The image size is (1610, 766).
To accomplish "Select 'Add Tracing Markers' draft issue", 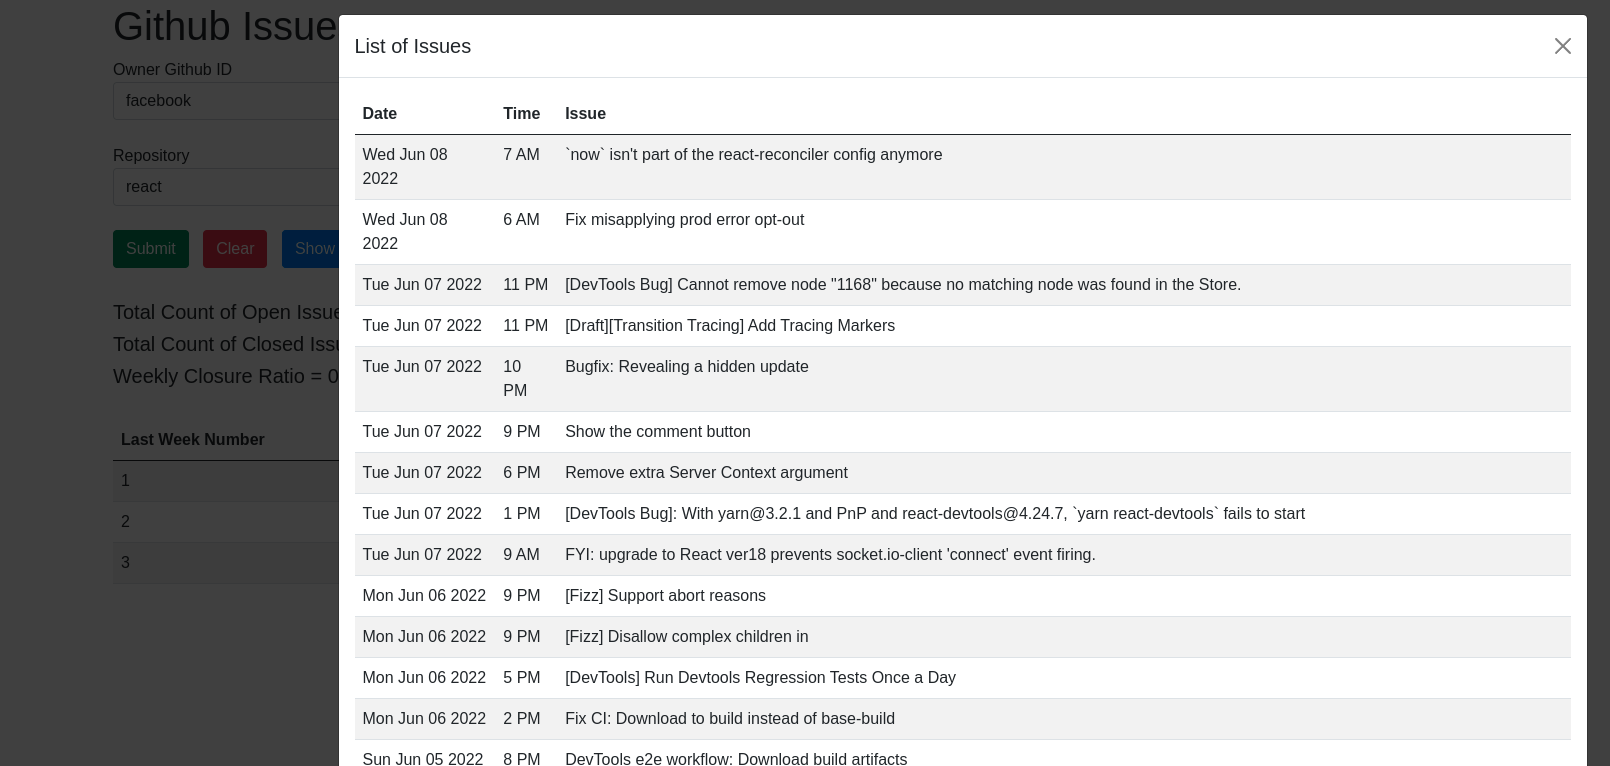I will 729,326.
